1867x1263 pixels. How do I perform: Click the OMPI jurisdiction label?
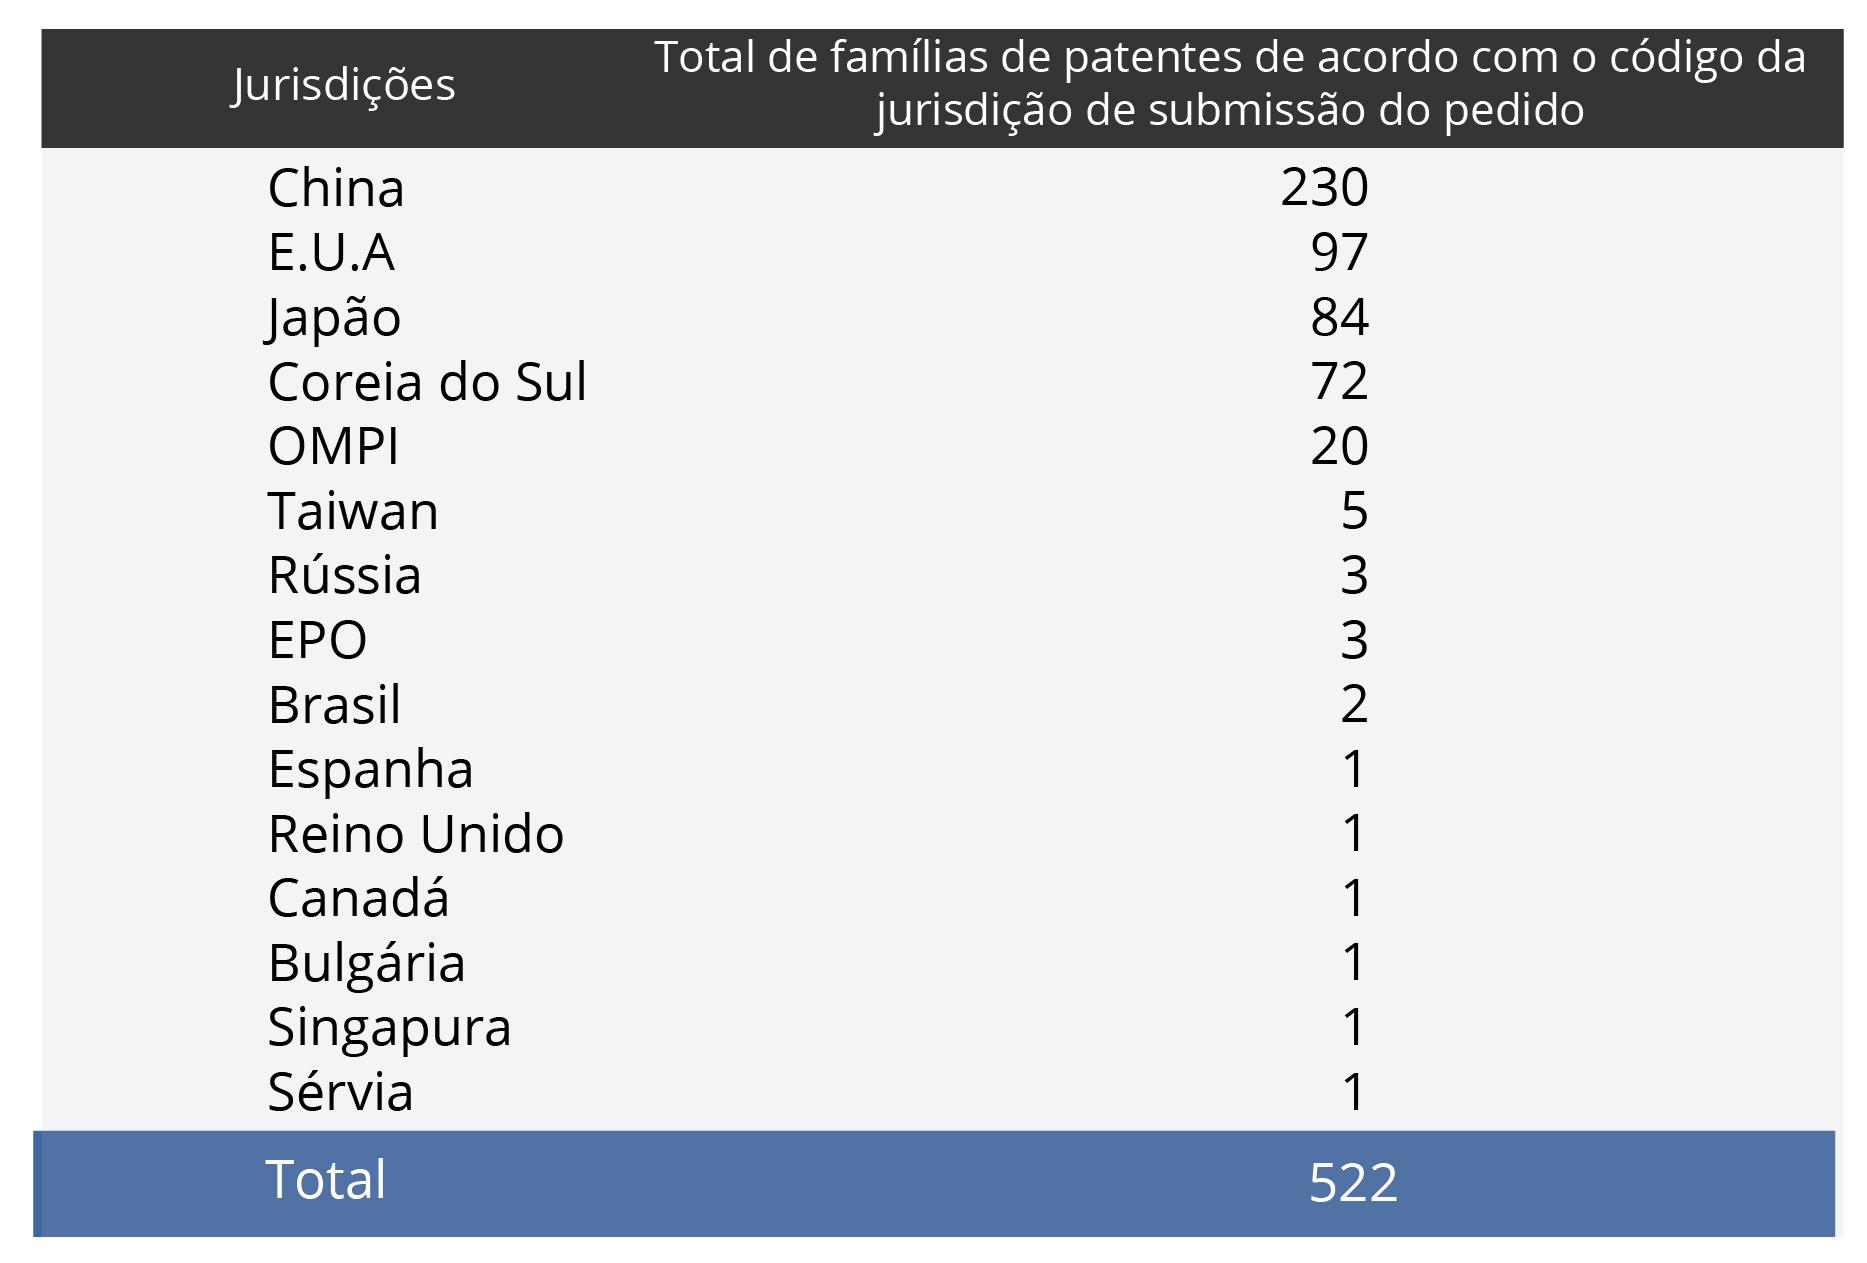point(333,447)
